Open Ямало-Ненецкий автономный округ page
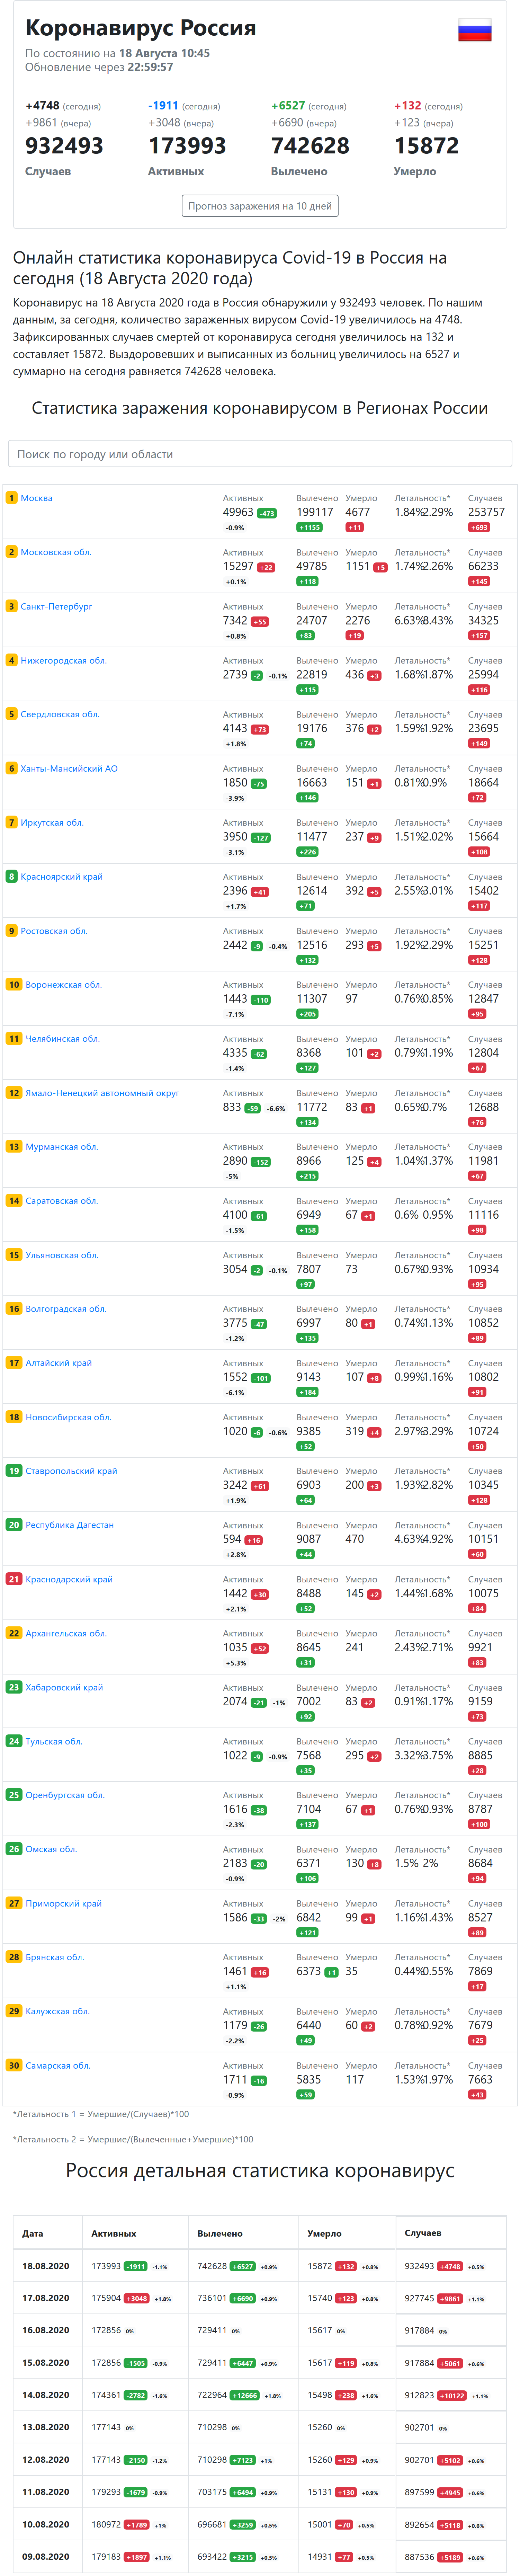 [102, 1093]
